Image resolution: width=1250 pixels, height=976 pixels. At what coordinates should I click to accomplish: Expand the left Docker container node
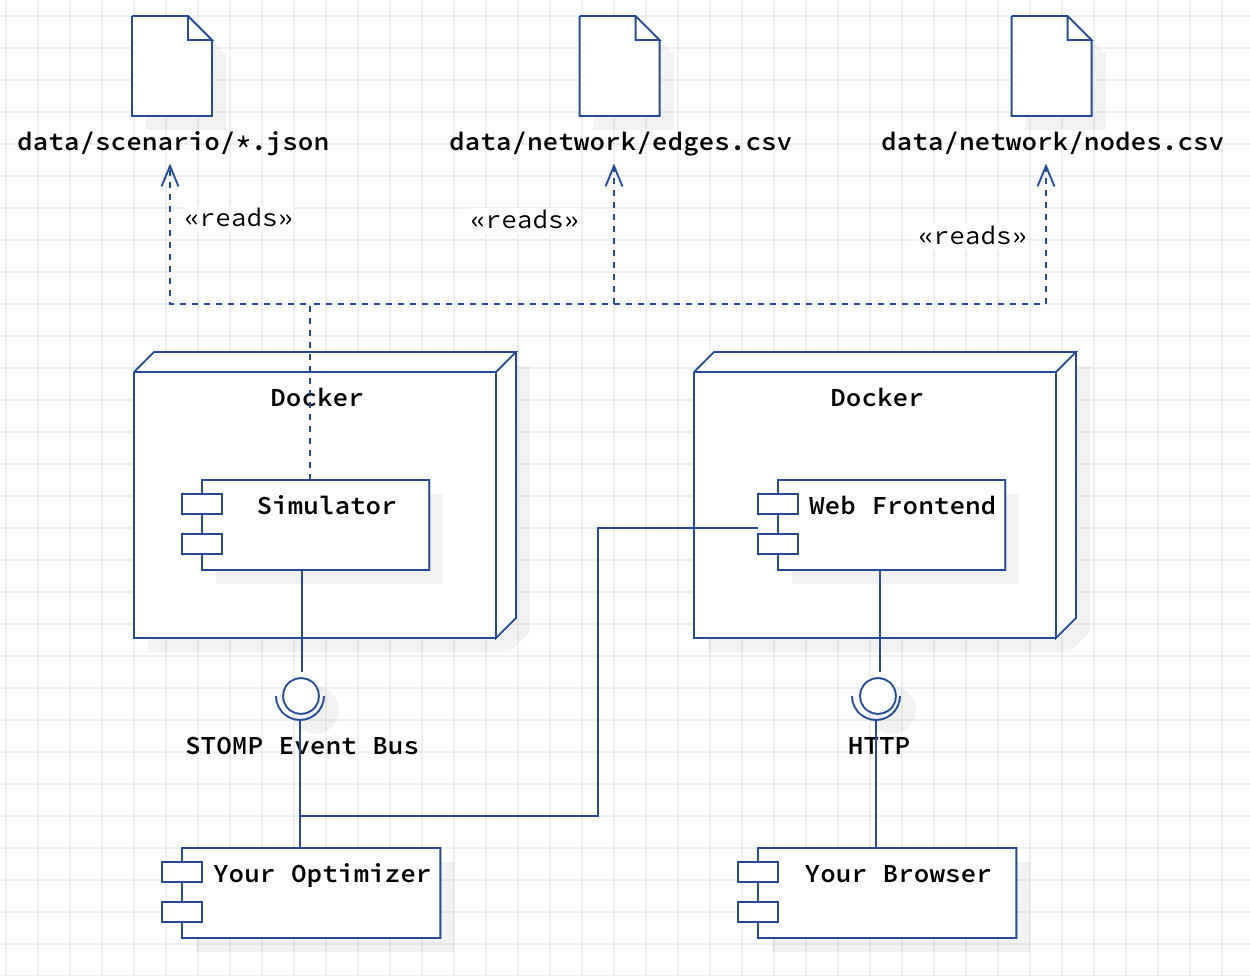[x=316, y=398]
